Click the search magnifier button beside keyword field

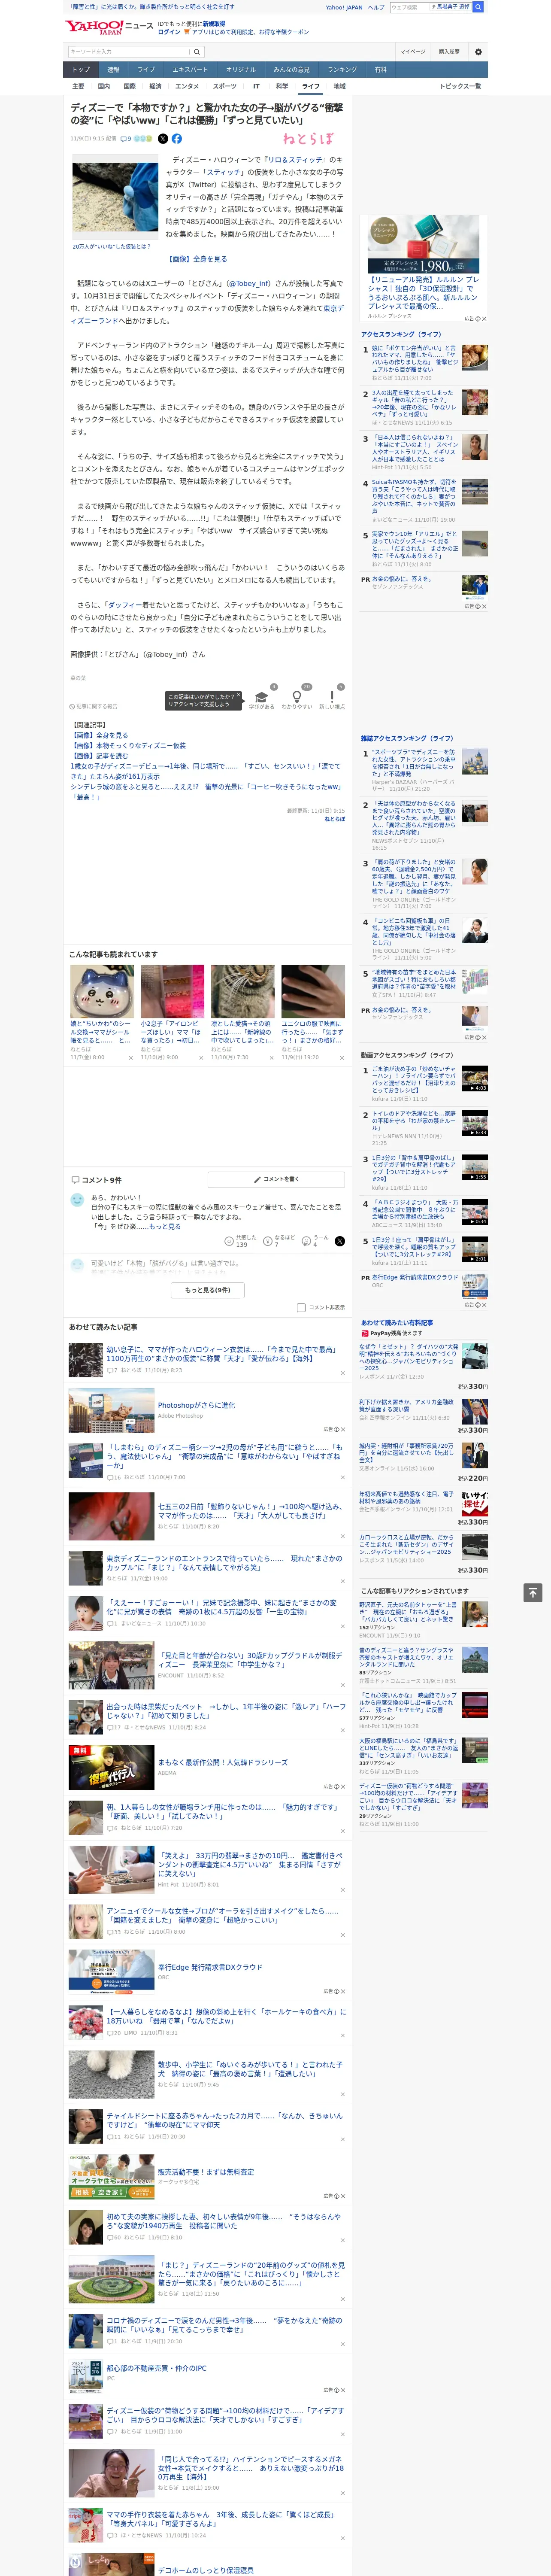[197, 51]
